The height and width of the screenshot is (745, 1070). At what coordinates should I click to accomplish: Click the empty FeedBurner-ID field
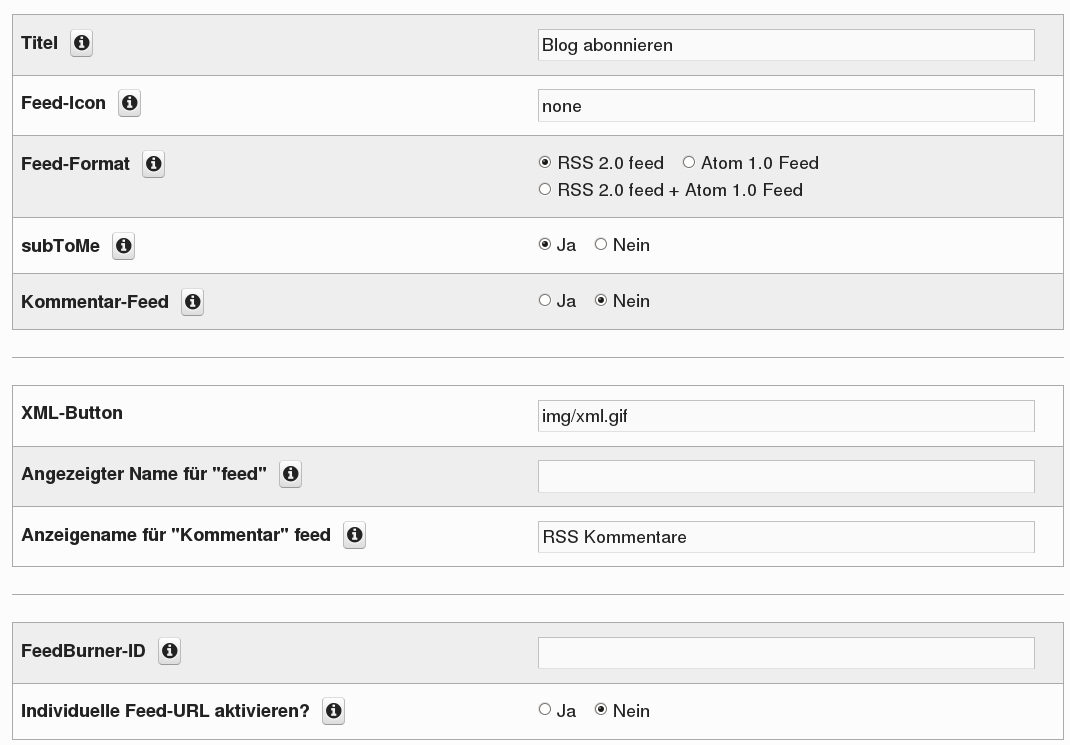786,653
